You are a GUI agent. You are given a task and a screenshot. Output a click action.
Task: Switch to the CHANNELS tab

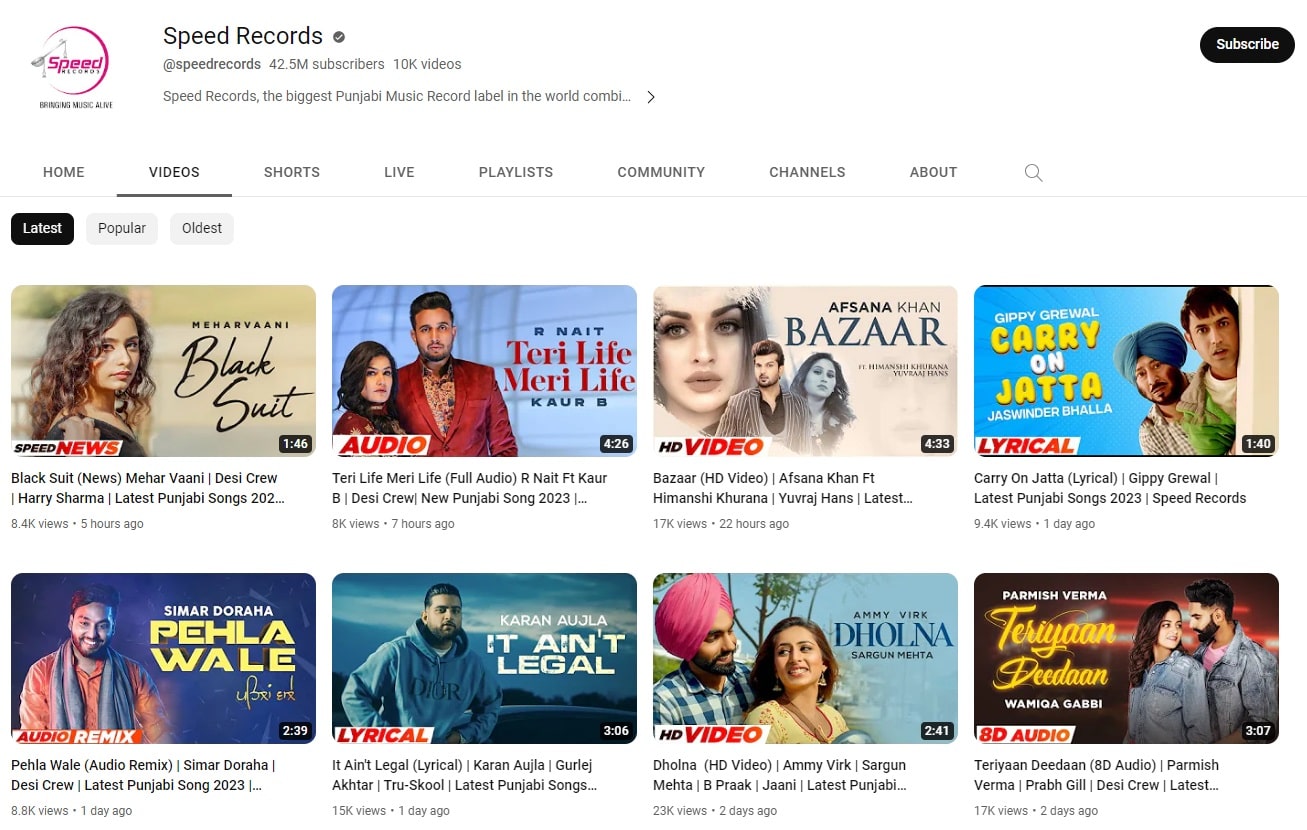tap(807, 172)
